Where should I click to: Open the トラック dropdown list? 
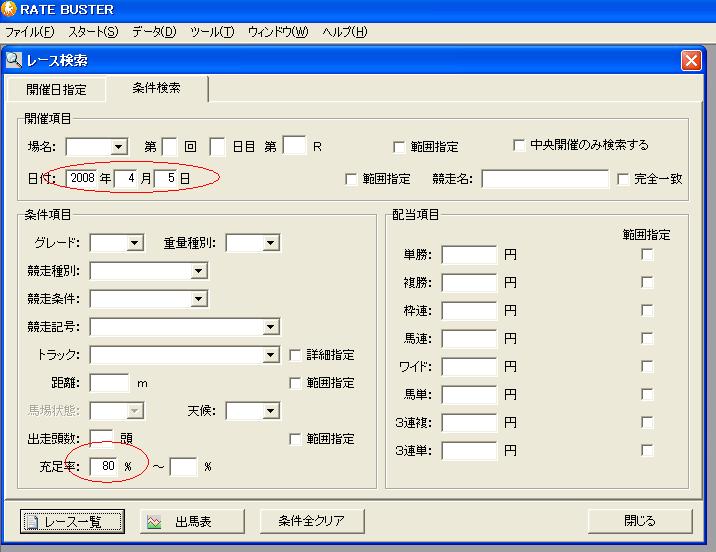point(270,355)
